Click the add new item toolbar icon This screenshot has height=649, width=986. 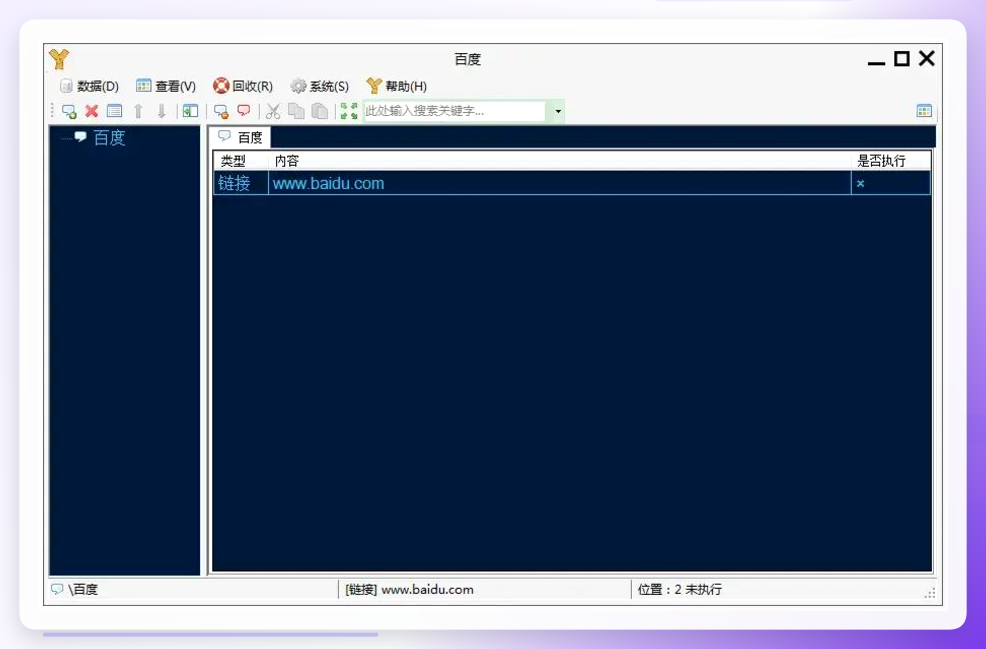point(69,111)
